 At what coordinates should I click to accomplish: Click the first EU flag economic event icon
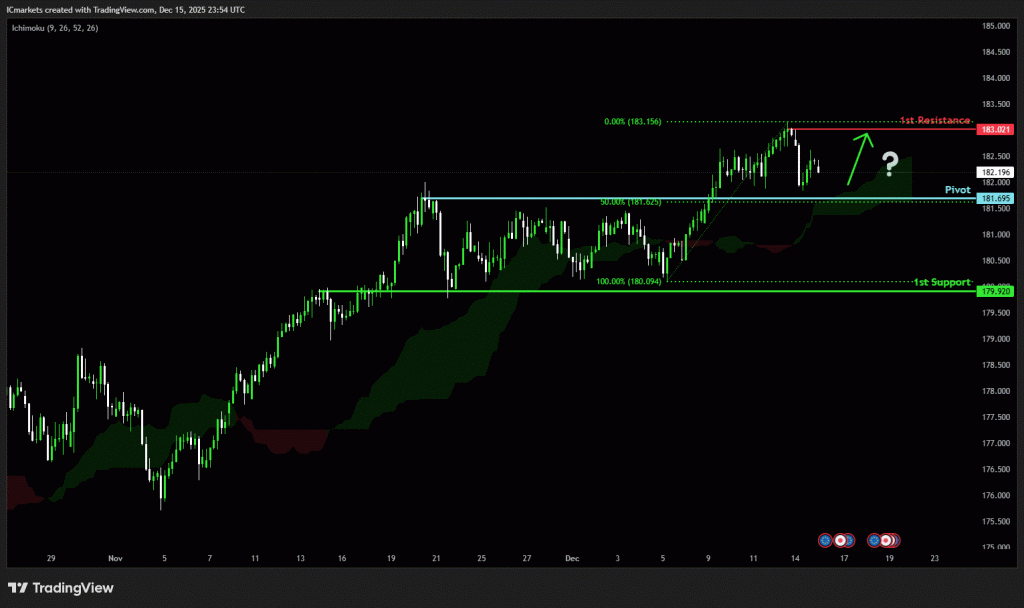point(825,539)
